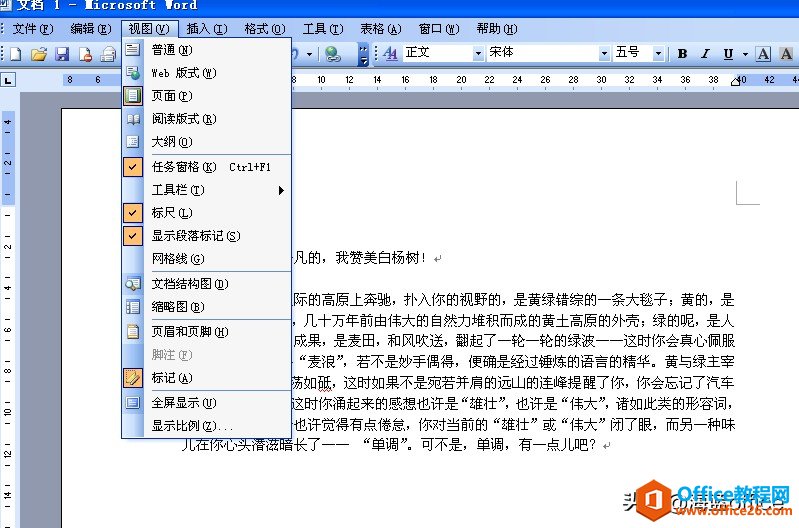Choose 显示比例(Z)... zoom option
This screenshot has width=799, height=528.
coord(207,426)
